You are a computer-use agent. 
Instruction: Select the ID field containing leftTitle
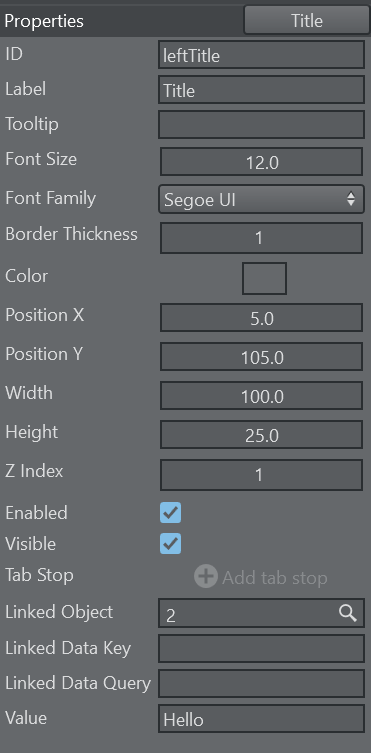261,55
